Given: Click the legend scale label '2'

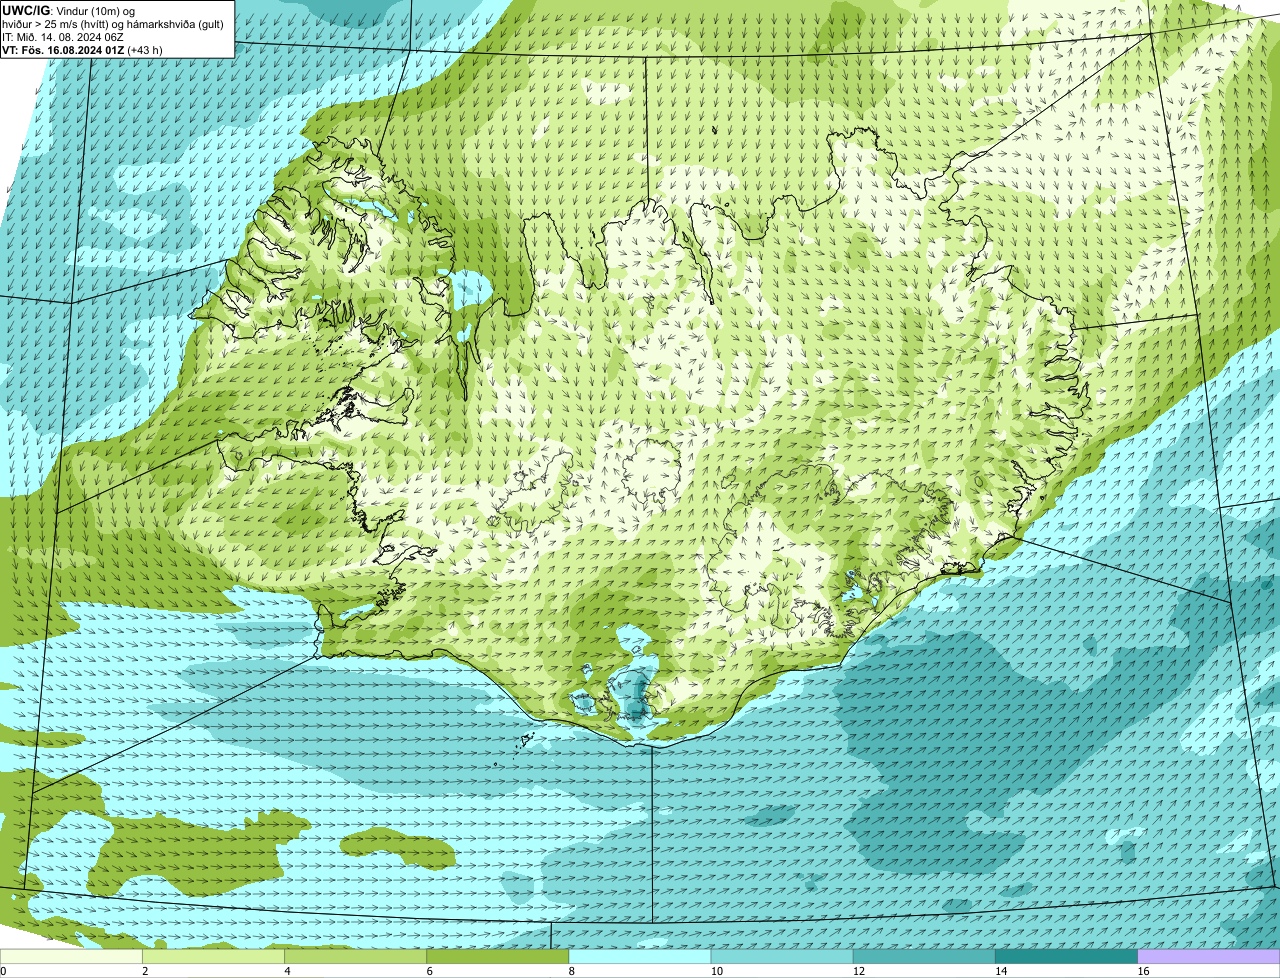Looking at the screenshot, I should [145, 971].
